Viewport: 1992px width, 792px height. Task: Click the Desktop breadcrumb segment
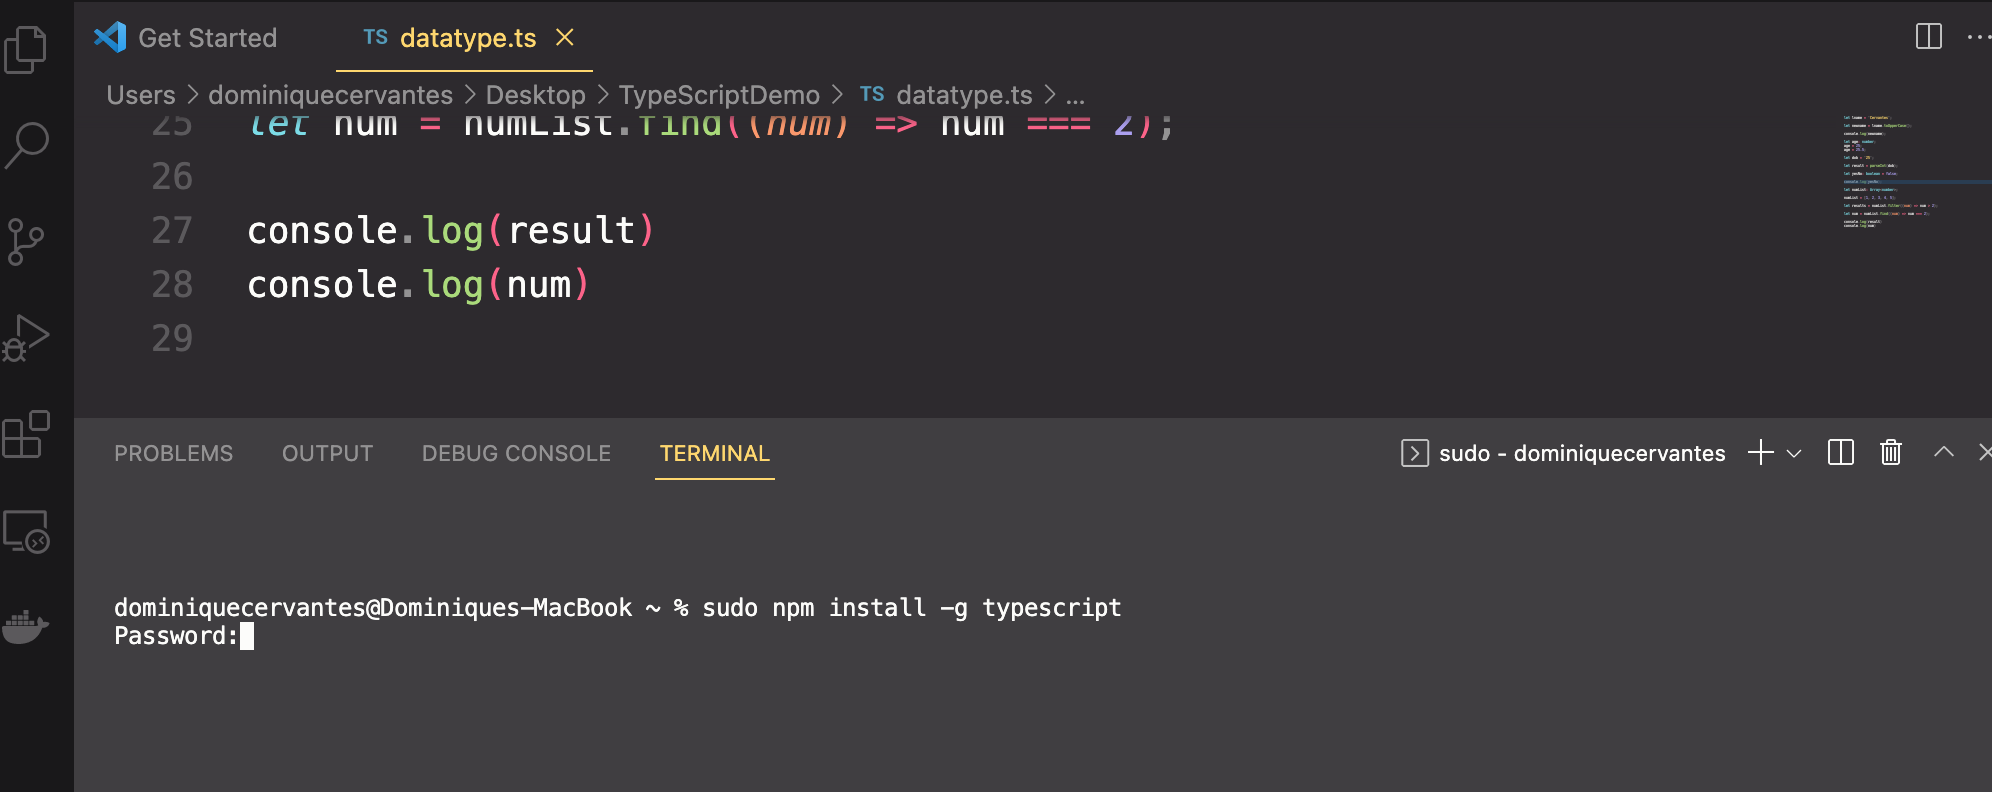(536, 95)
